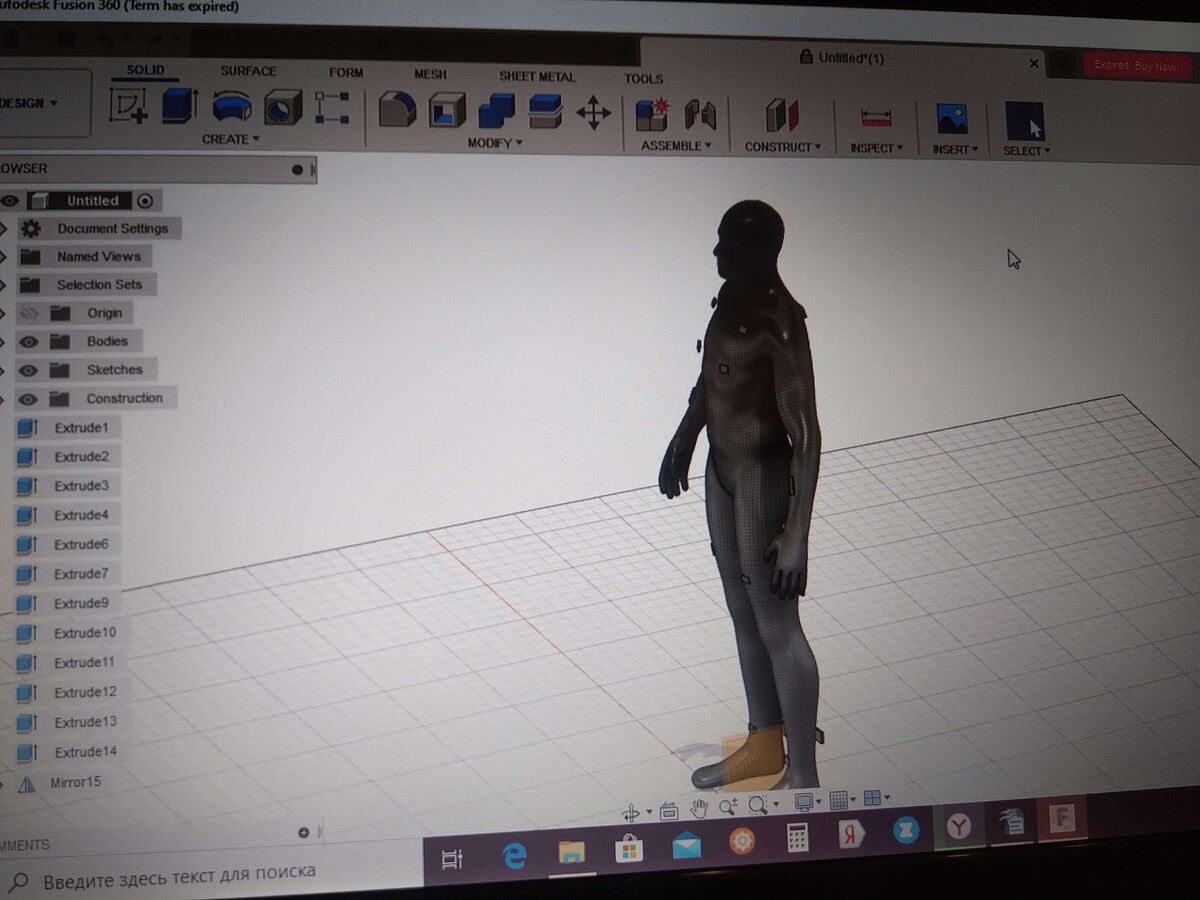
Task: Click the Zoom Window fit icon
Action: pos(757,804)
